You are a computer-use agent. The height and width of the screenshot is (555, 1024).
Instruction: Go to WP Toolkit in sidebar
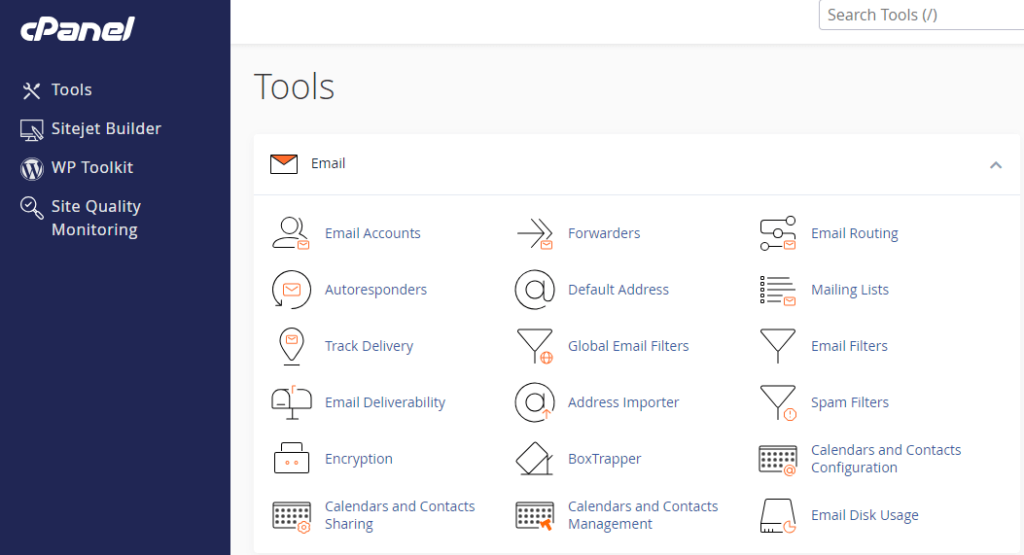(x=92, y=168)
